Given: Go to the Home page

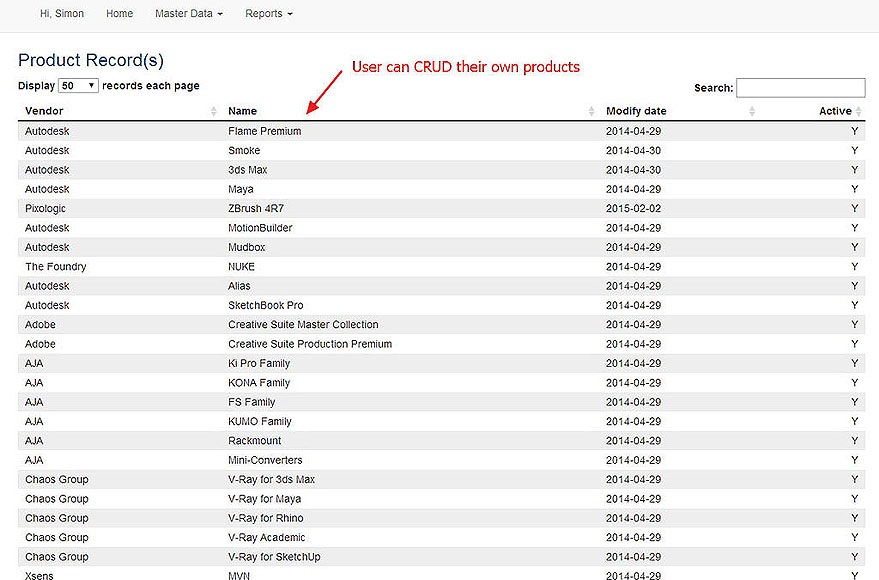Looking at the screenshot, I should pyautogui.click(x=119, y=13).
